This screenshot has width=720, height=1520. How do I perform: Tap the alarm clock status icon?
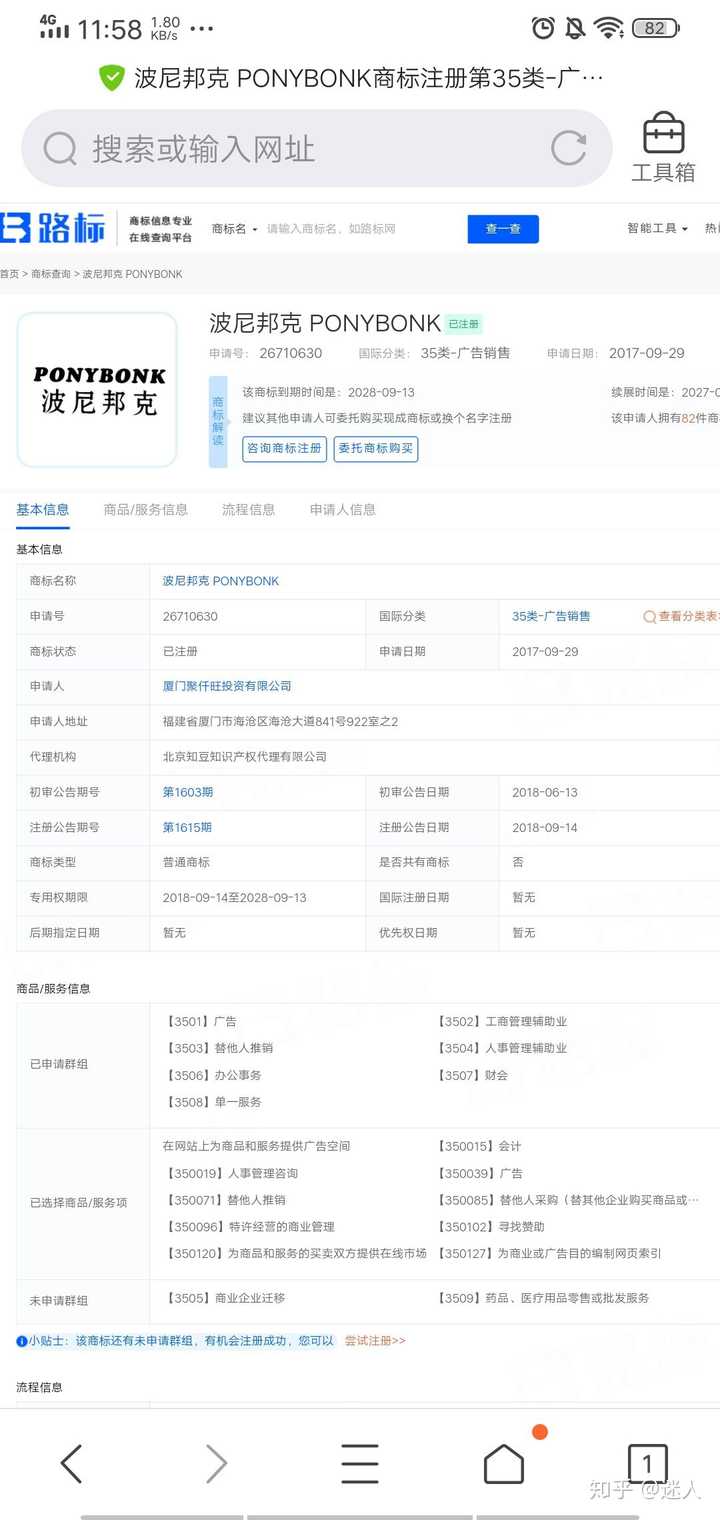(543, 28)
